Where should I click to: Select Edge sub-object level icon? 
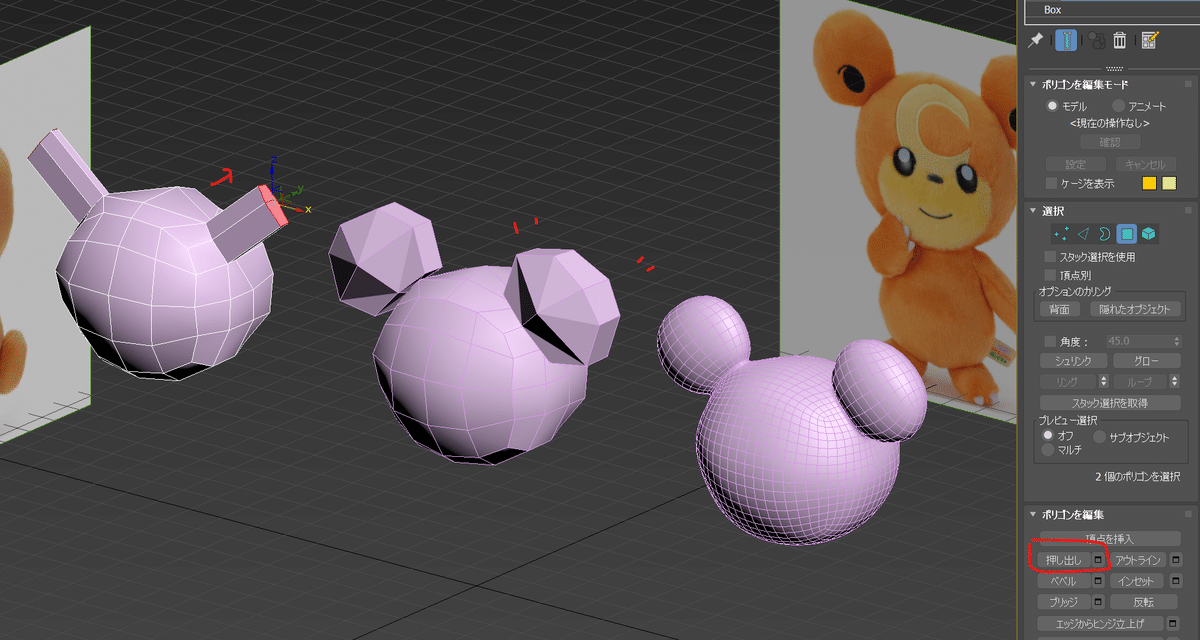pyautogui.click(x=1084, y=233)
